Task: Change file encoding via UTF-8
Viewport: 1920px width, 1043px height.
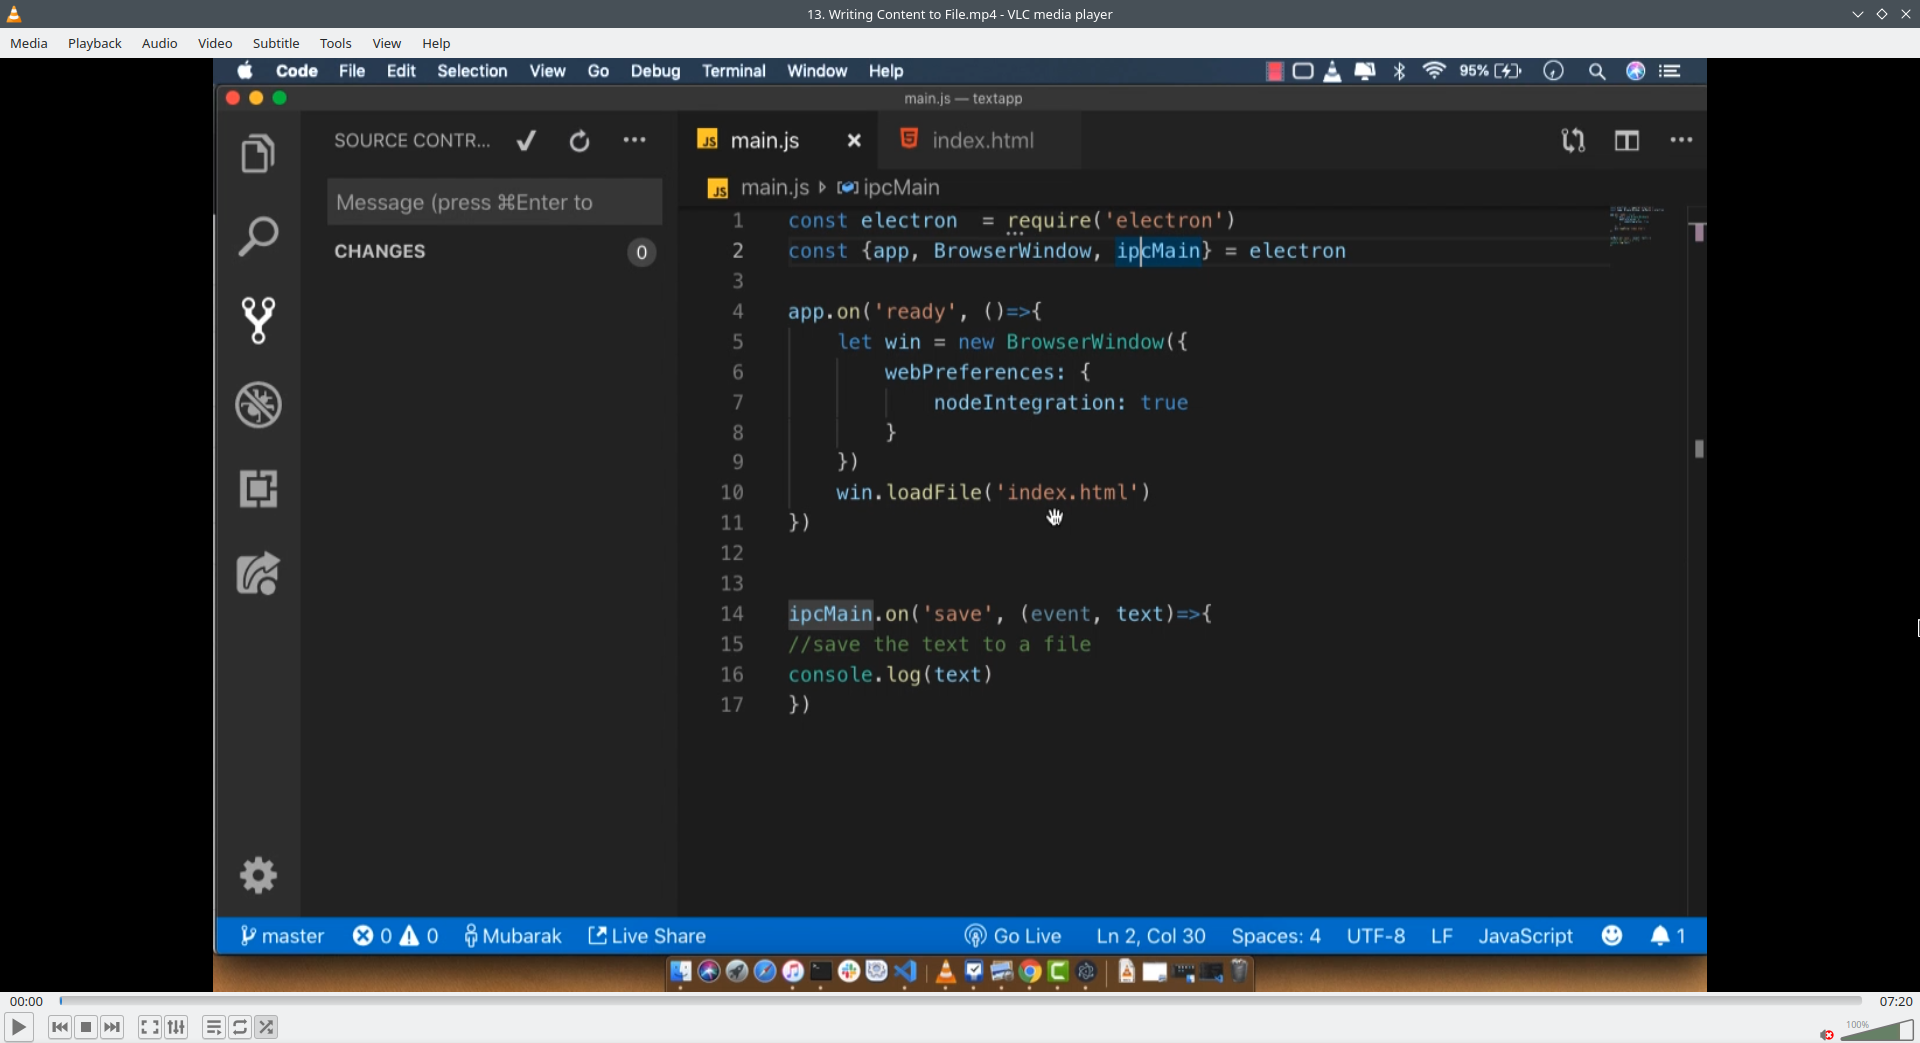Action: pyautogui.click(x=1376, y=936)
